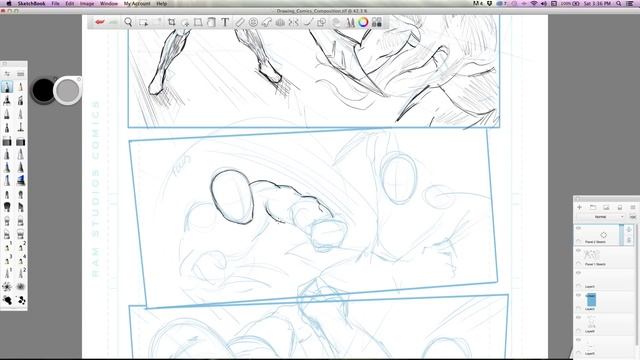The width and height of the screenshot is (640, 360).
Task: Open the brush library icon atop the brush palette
Action: point(20,74)
